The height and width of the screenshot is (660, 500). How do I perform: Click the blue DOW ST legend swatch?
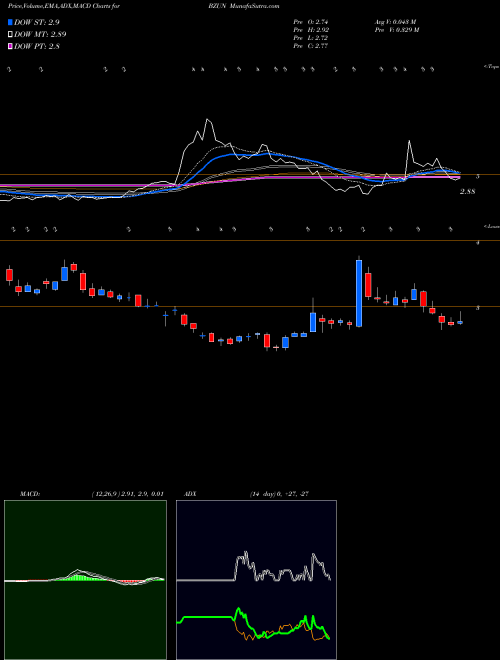(10, 23)
